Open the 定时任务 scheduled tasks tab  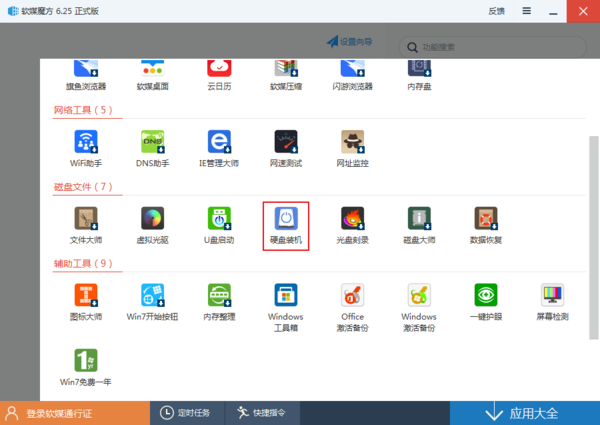pos(187,413)
